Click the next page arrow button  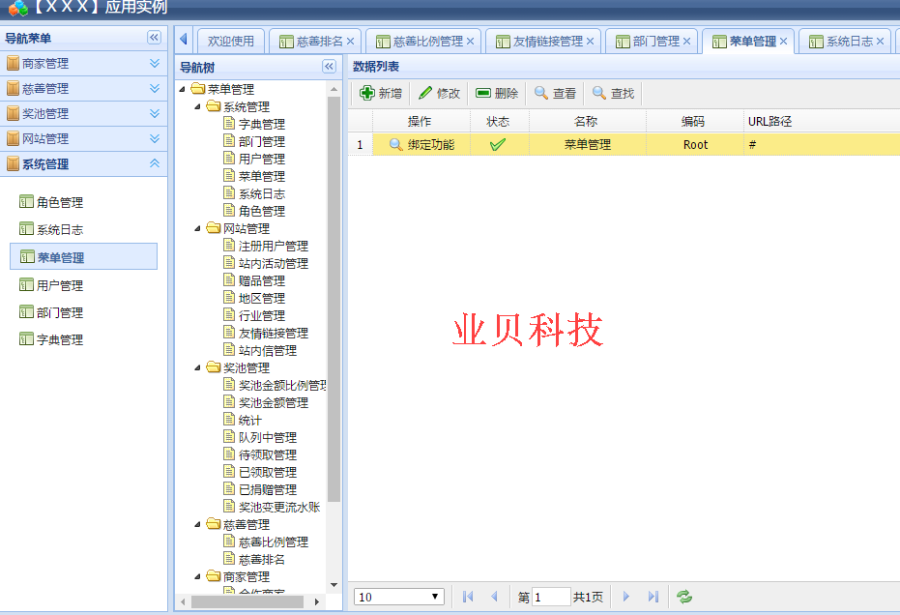[625, 596]
